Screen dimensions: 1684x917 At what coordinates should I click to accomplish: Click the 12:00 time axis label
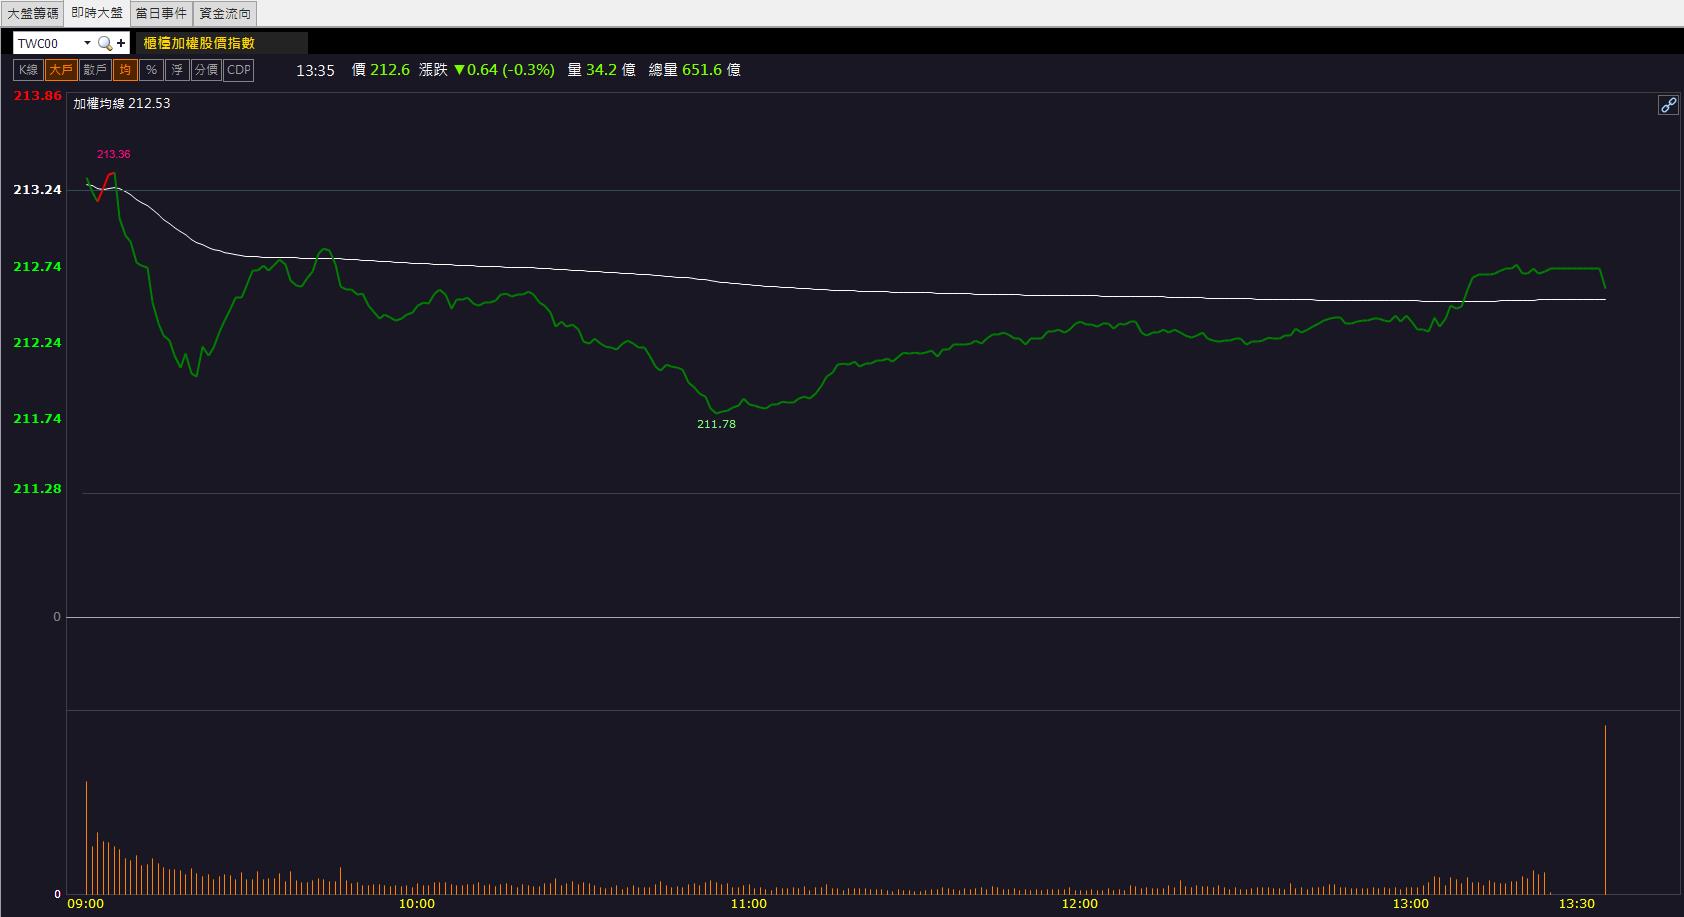click(1080, 904)
